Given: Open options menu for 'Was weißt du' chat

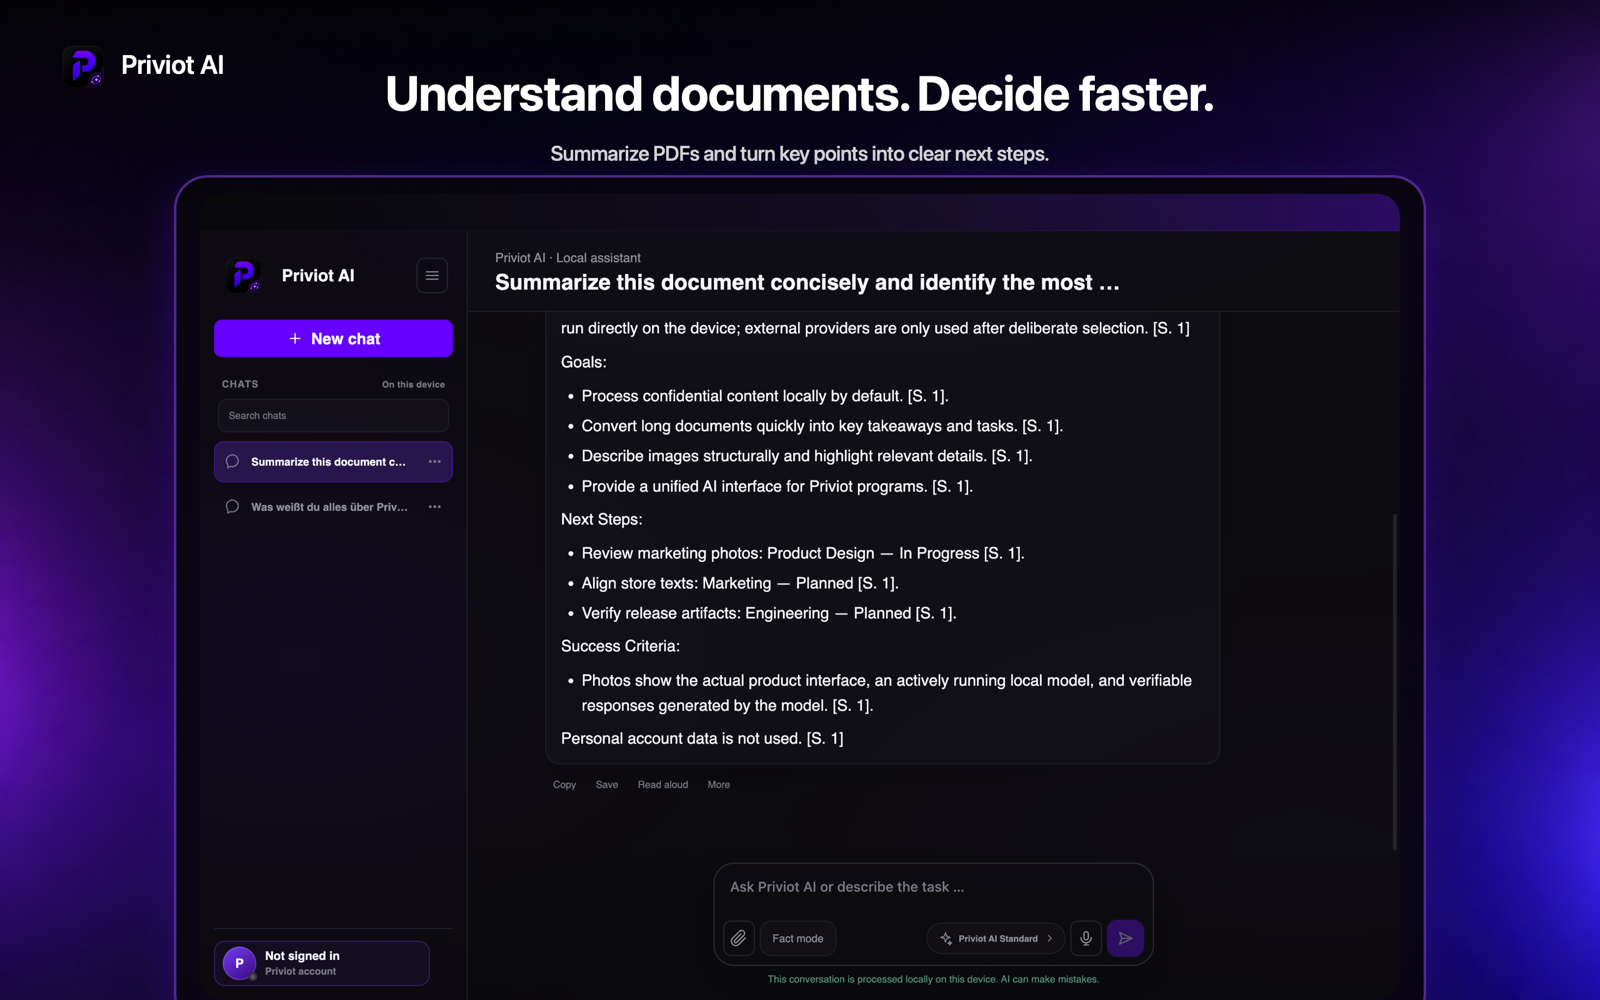Looking at the screenshot, I should click(435, 507).
